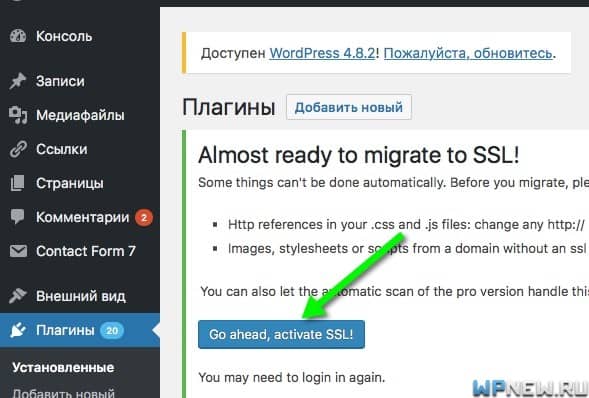Click the Внешний вид paintbrush icon

click(x=18, y=296)
